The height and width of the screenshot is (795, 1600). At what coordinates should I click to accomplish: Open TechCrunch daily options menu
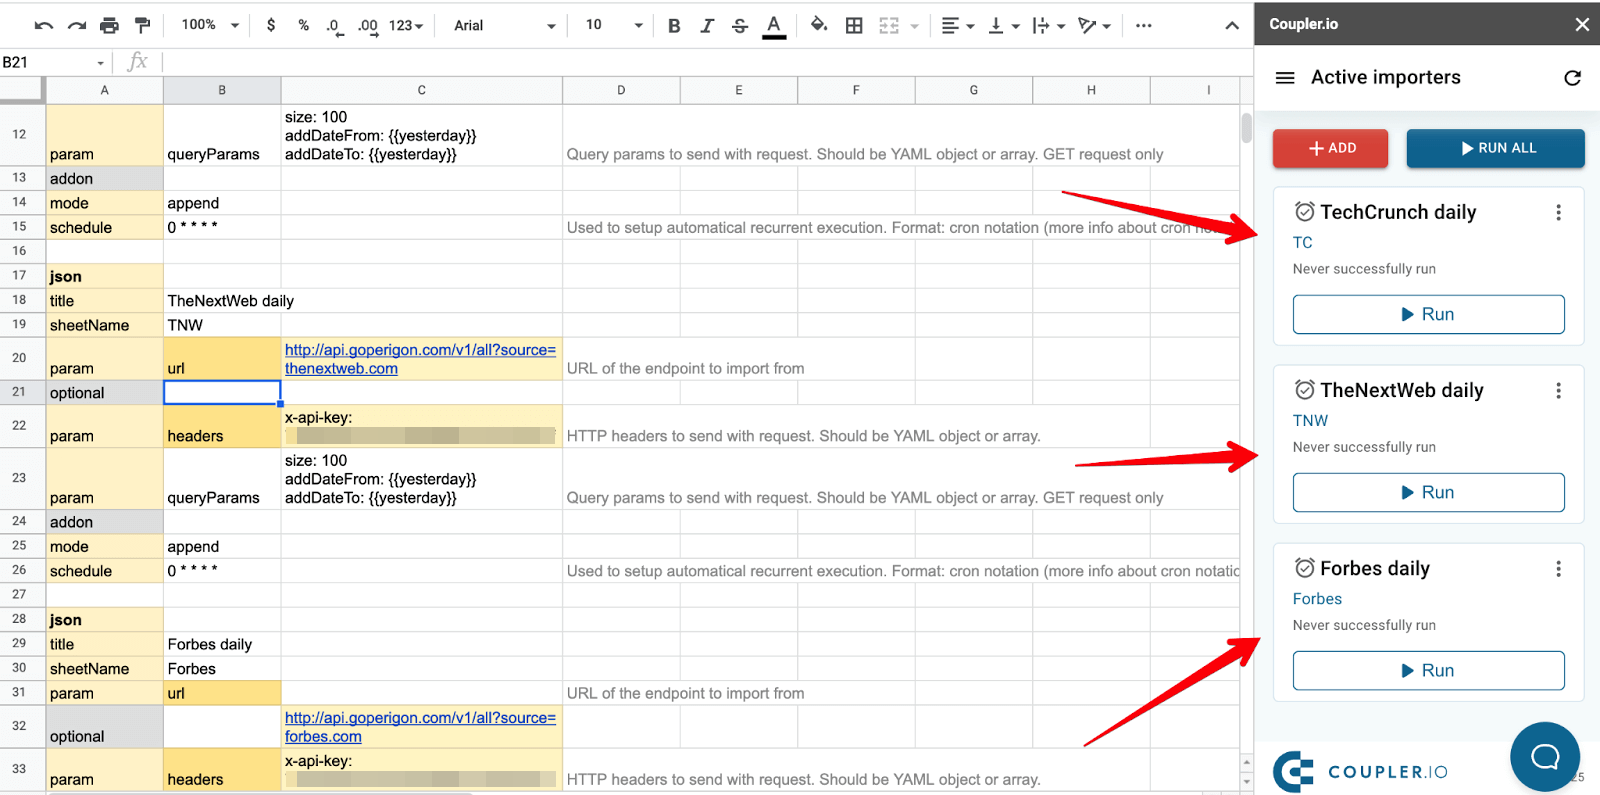1558,212
